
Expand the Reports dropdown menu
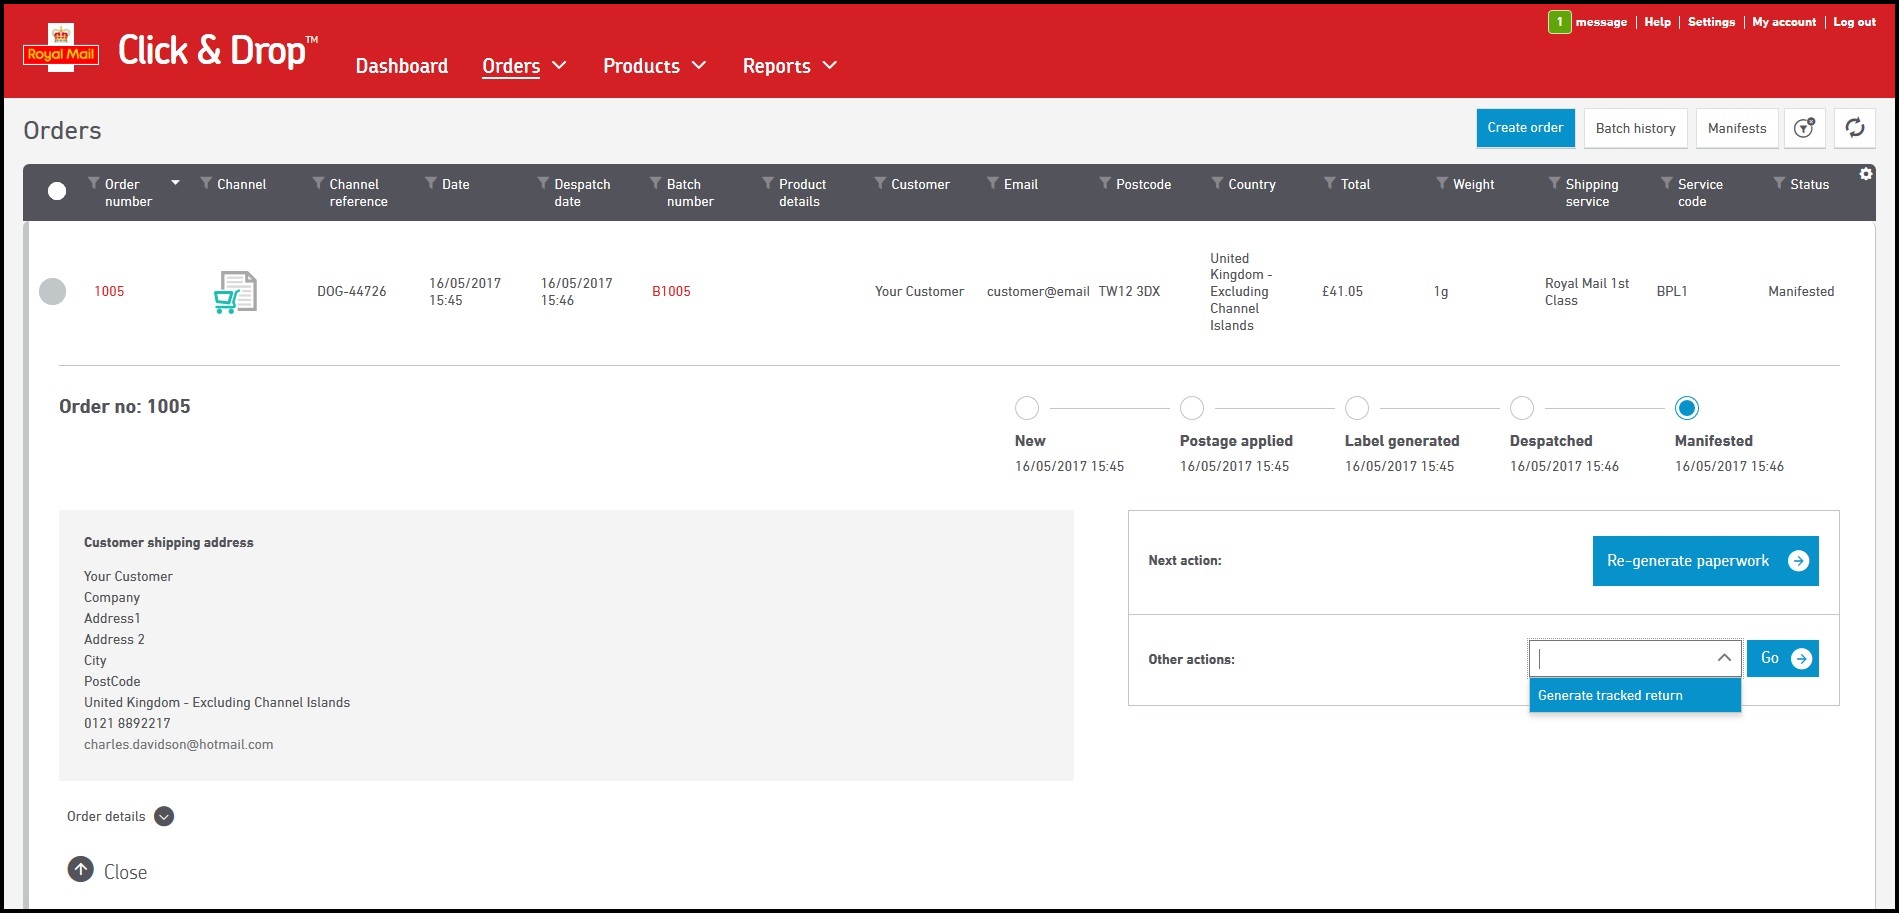(789, 66)
